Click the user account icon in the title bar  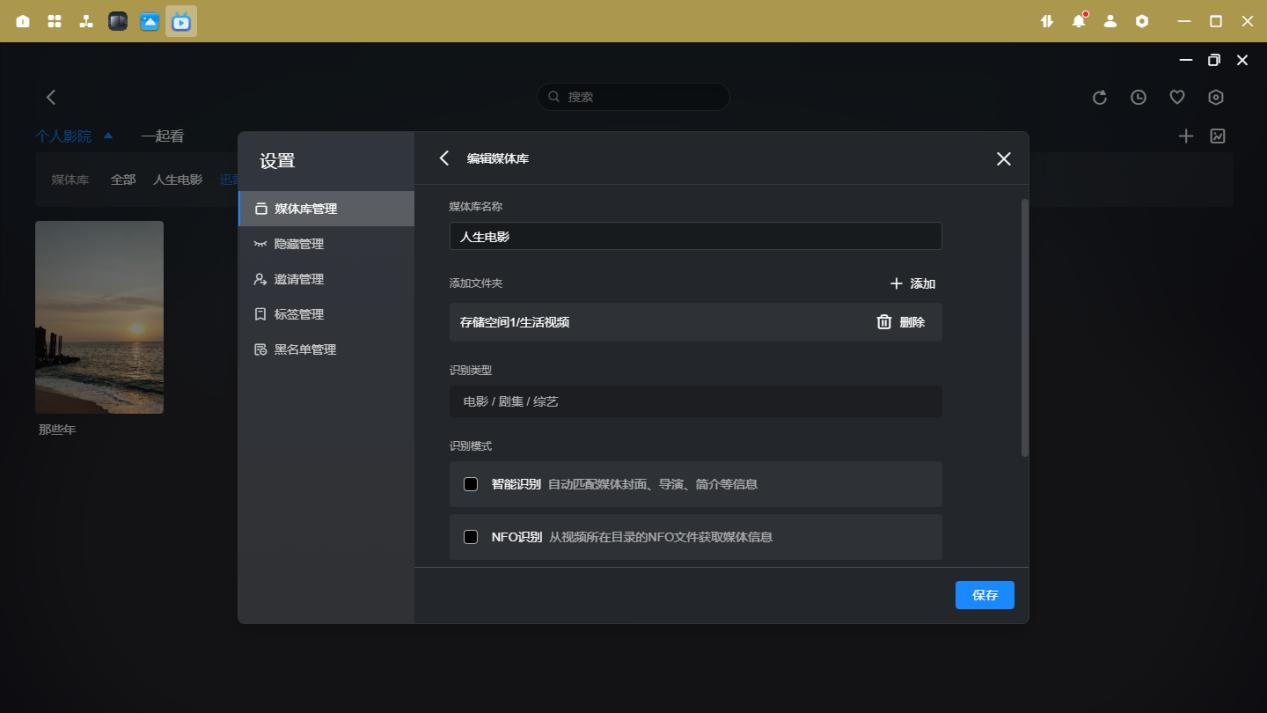click(x=1110, y=19)
